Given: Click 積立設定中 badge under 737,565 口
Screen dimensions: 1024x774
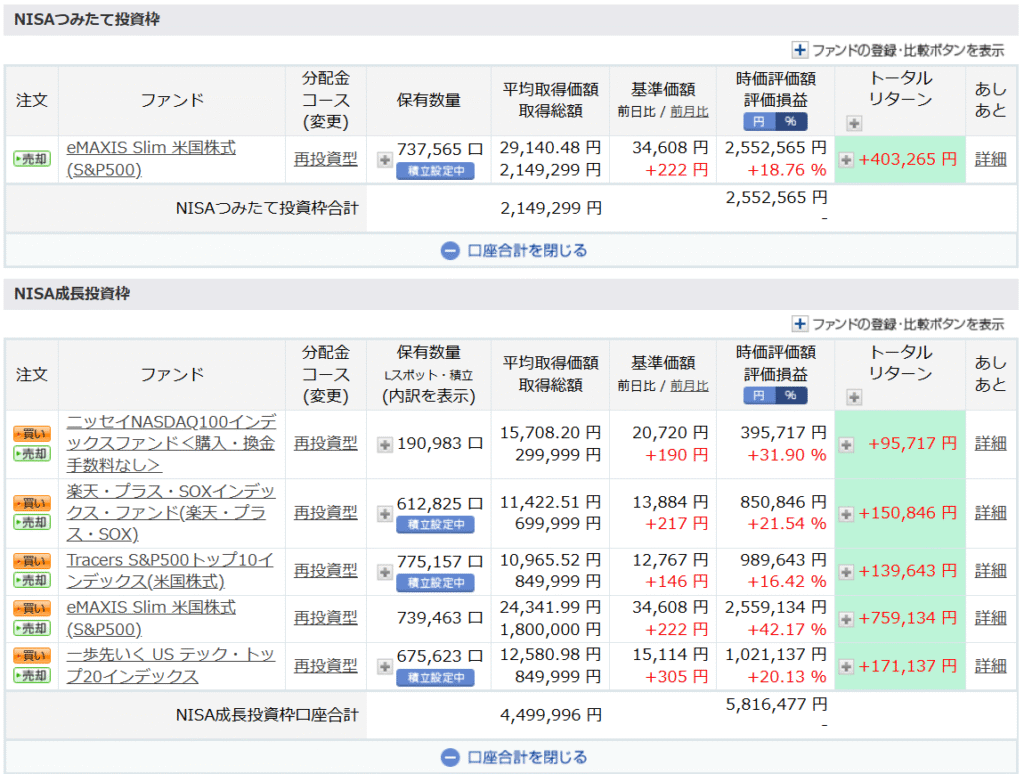Looking at the screenshot, I should pyautogui.click(x=436, y=171).
